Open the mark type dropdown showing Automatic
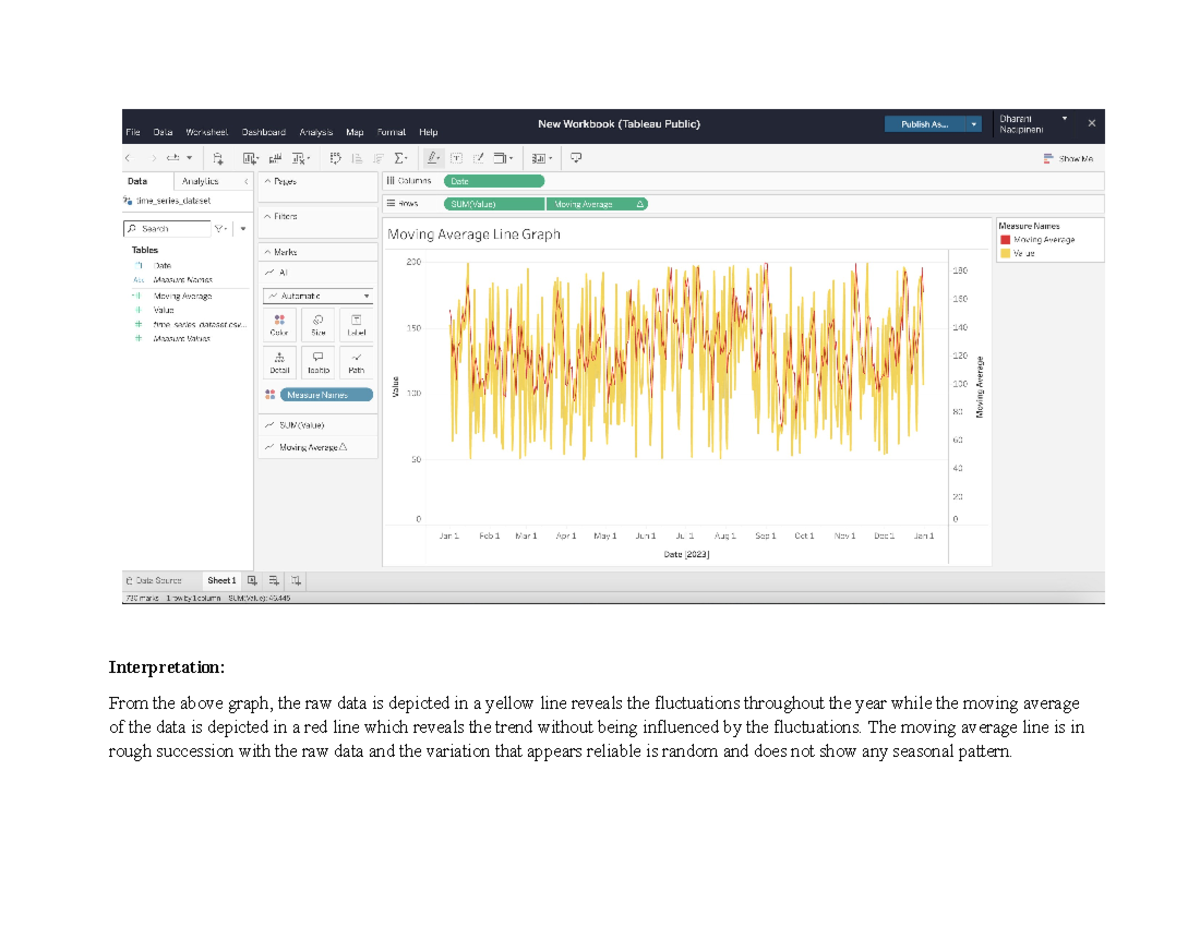 click(318, 296)
